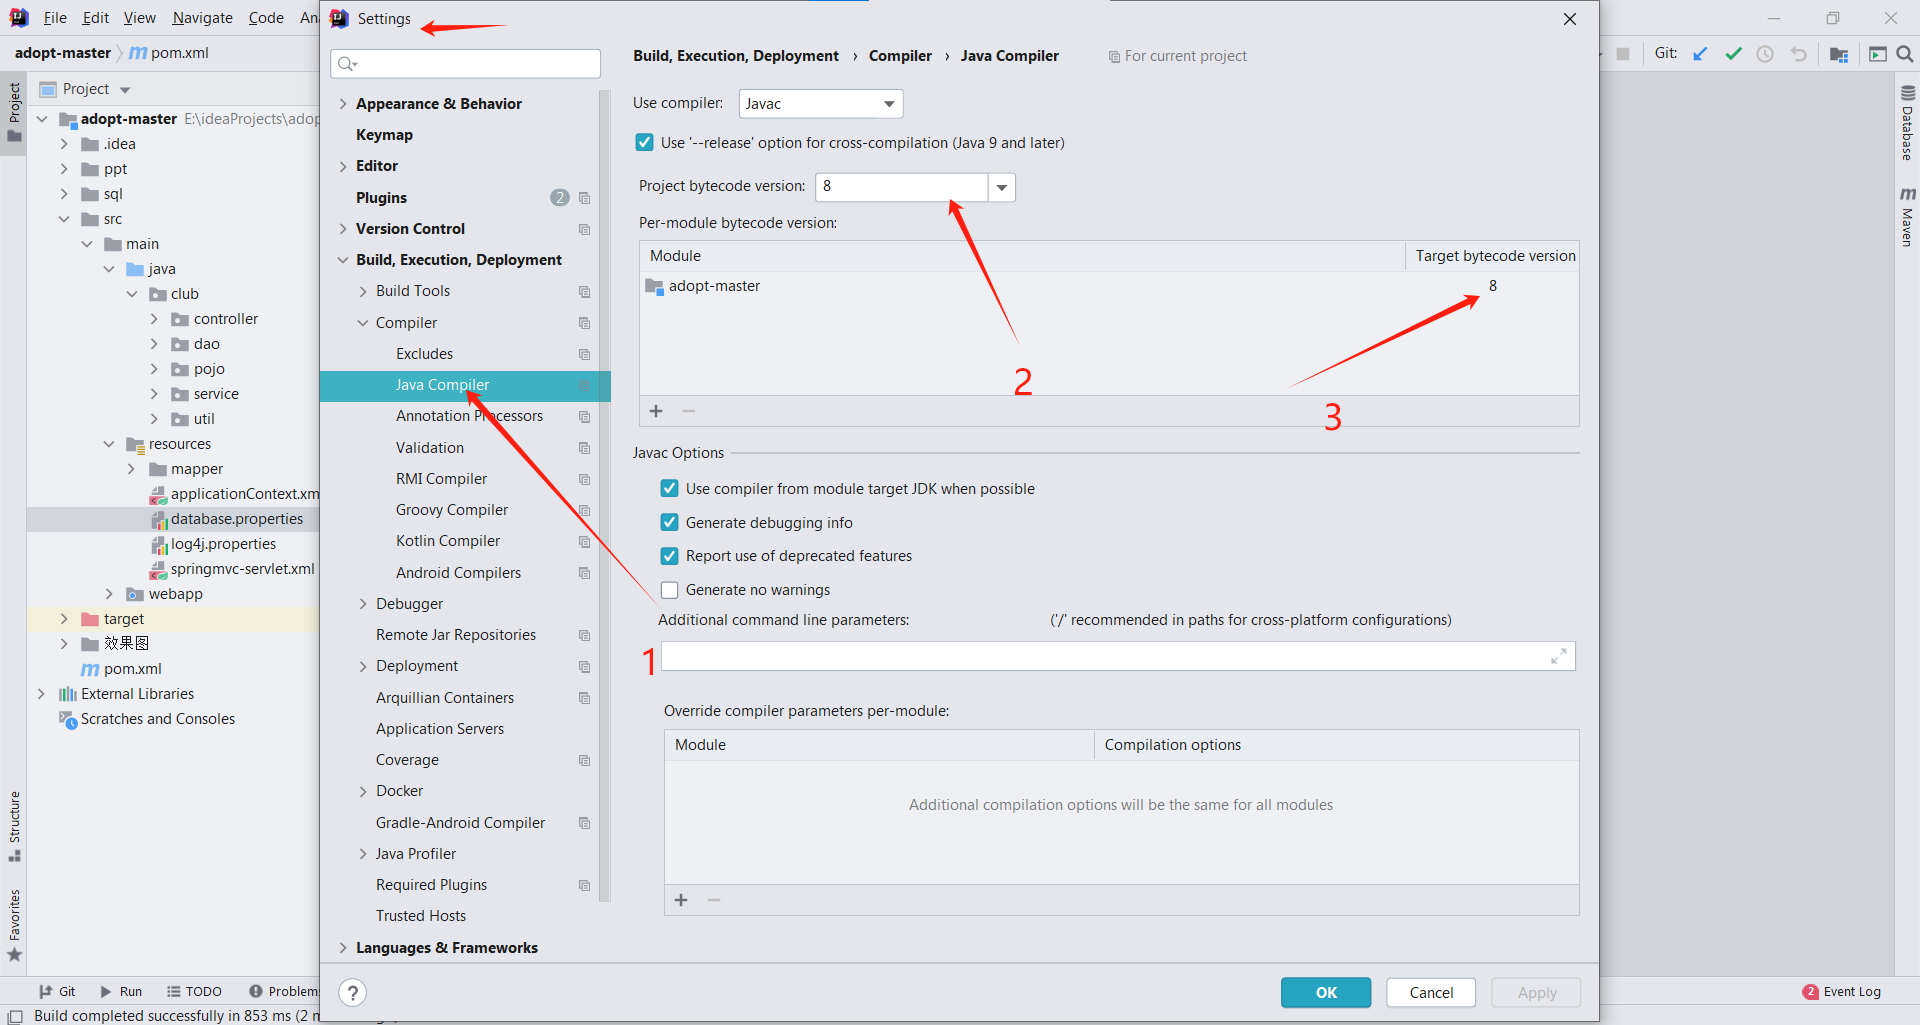Select Annotation Processors settings page

[469, 416]
